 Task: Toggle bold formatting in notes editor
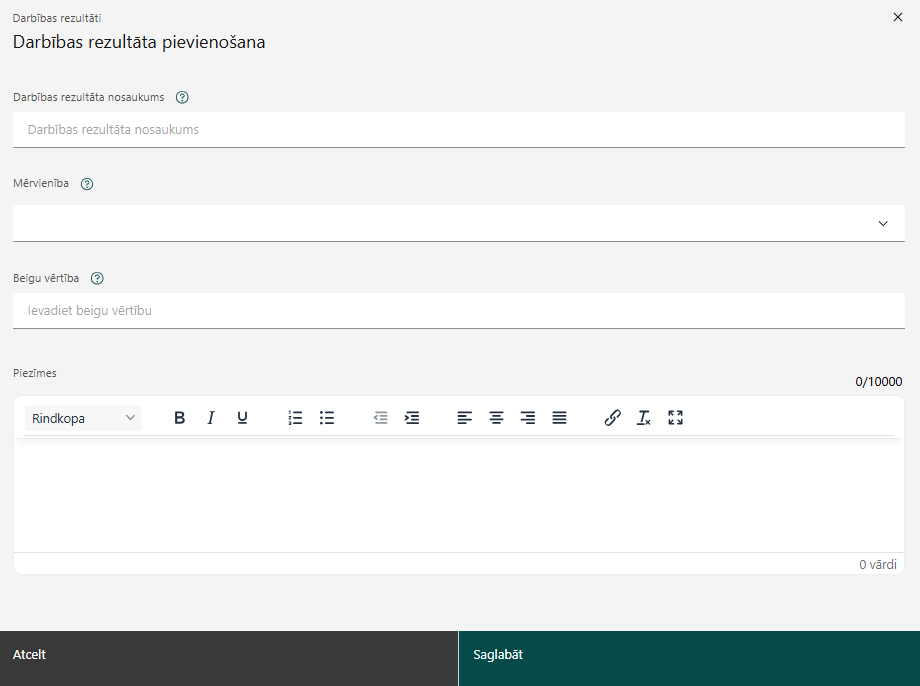click(x=180, y=418)
